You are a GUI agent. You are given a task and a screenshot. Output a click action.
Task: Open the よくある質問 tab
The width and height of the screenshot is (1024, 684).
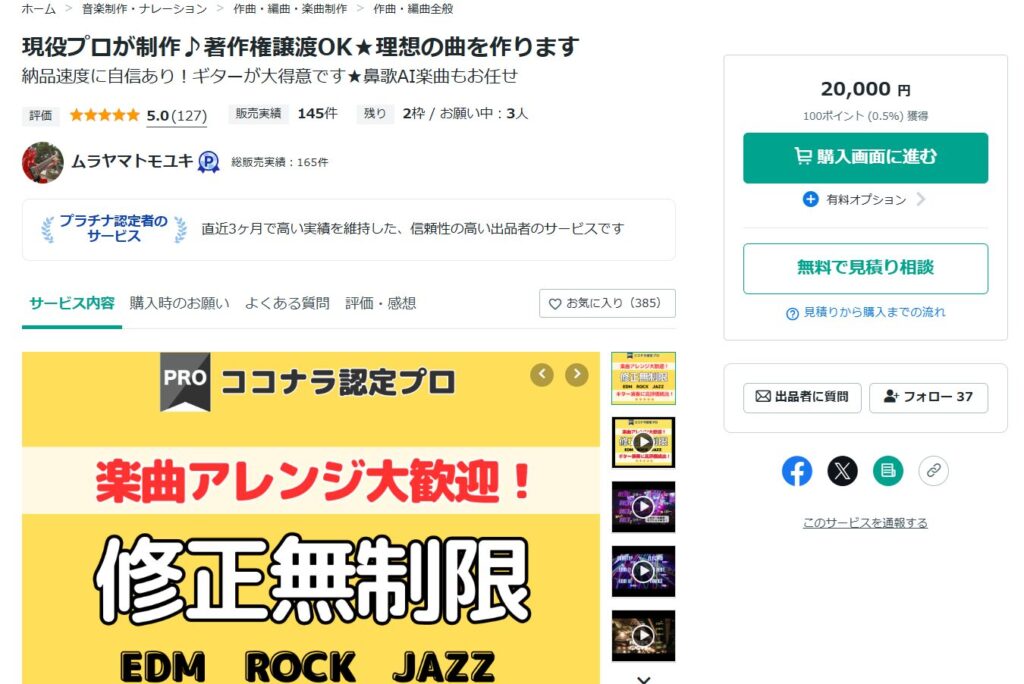(287, 303)
